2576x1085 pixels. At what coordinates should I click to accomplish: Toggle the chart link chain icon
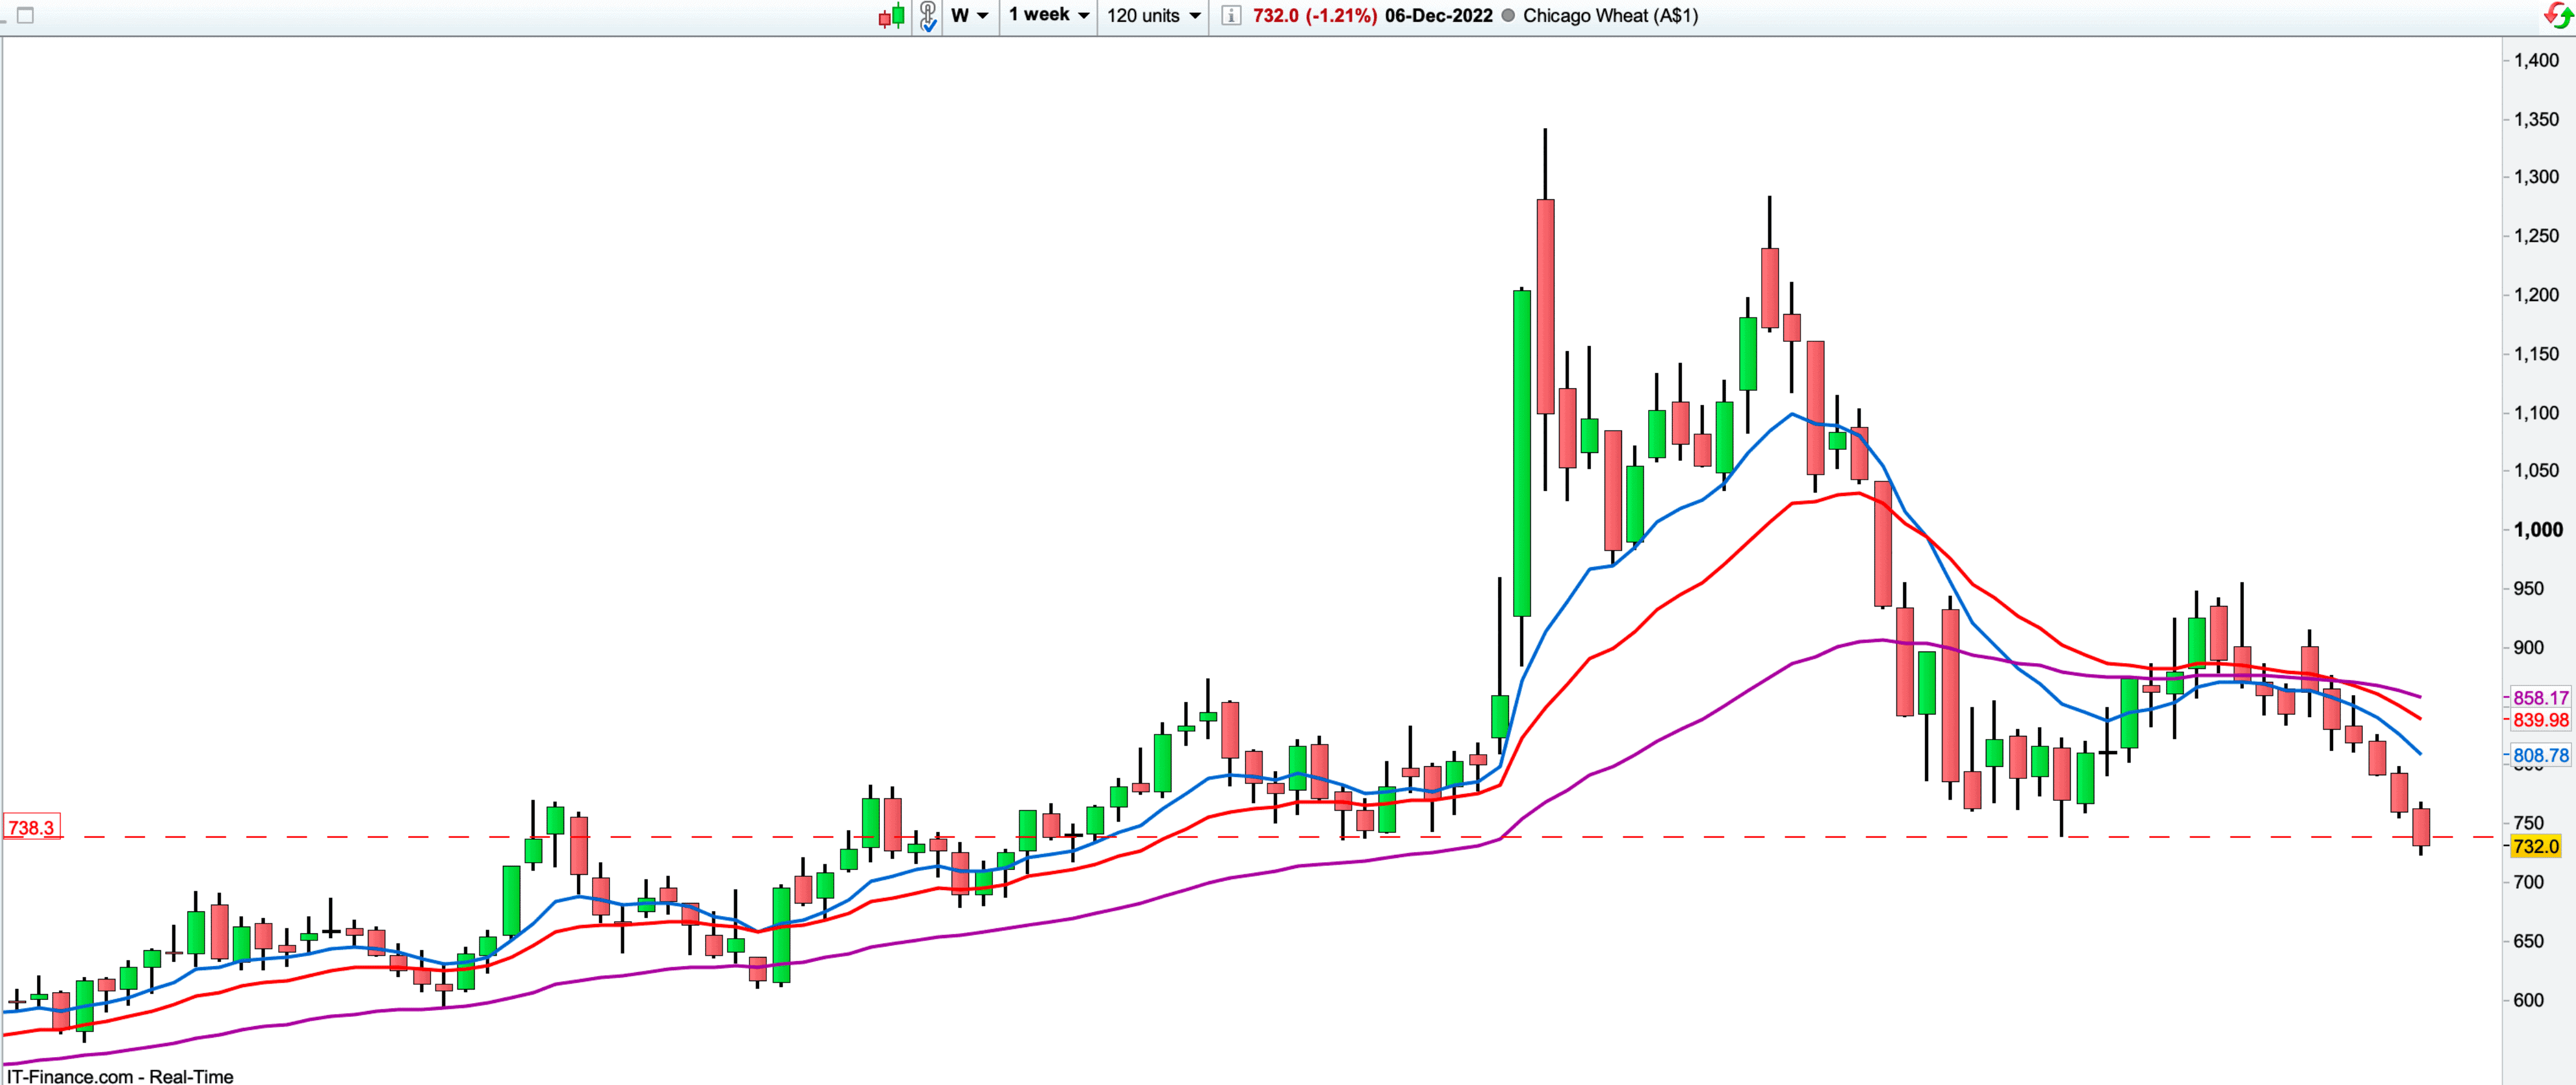tap(928, 16)
